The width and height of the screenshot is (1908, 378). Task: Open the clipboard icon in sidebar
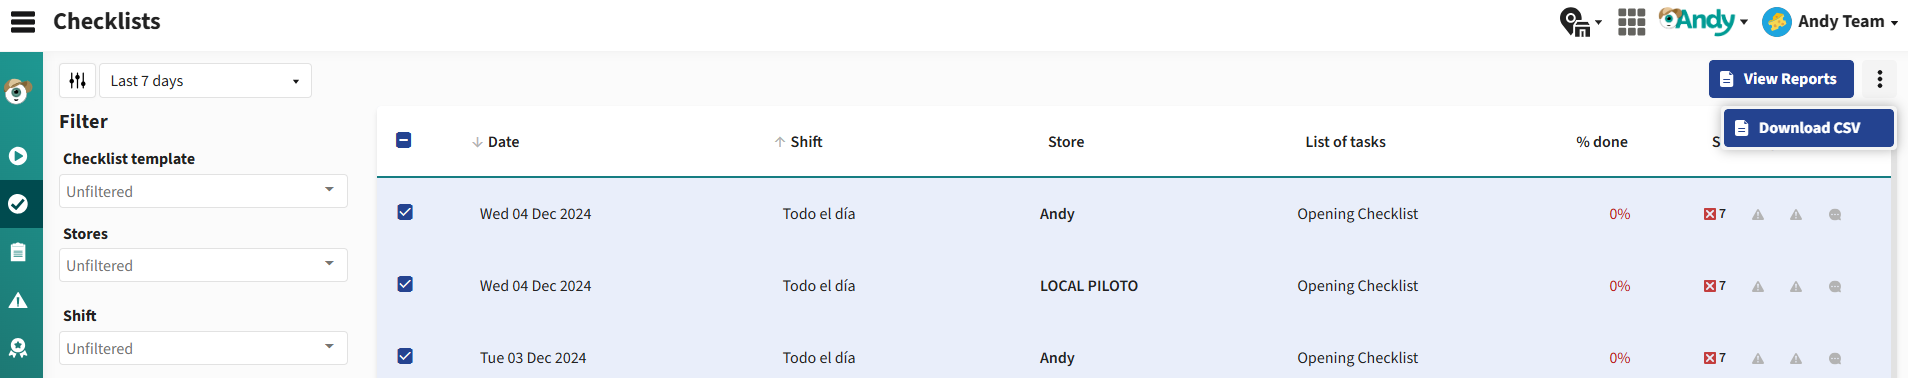click(18, 252)
